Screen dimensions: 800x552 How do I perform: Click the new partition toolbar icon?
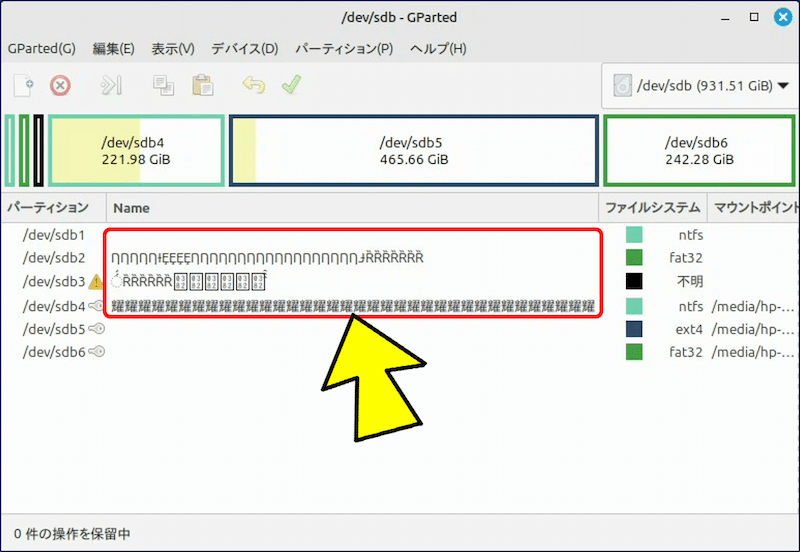tap(24, 85)
